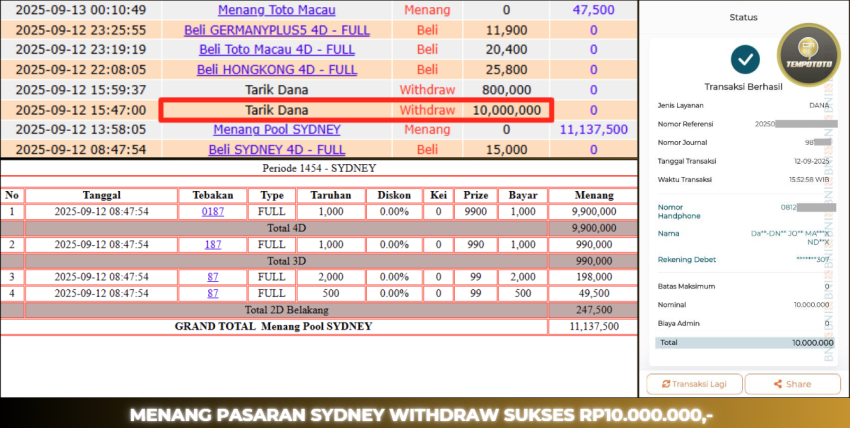
Task: Click Tarik Dana text in 15:47:00 row
Action: coord(276,111)
